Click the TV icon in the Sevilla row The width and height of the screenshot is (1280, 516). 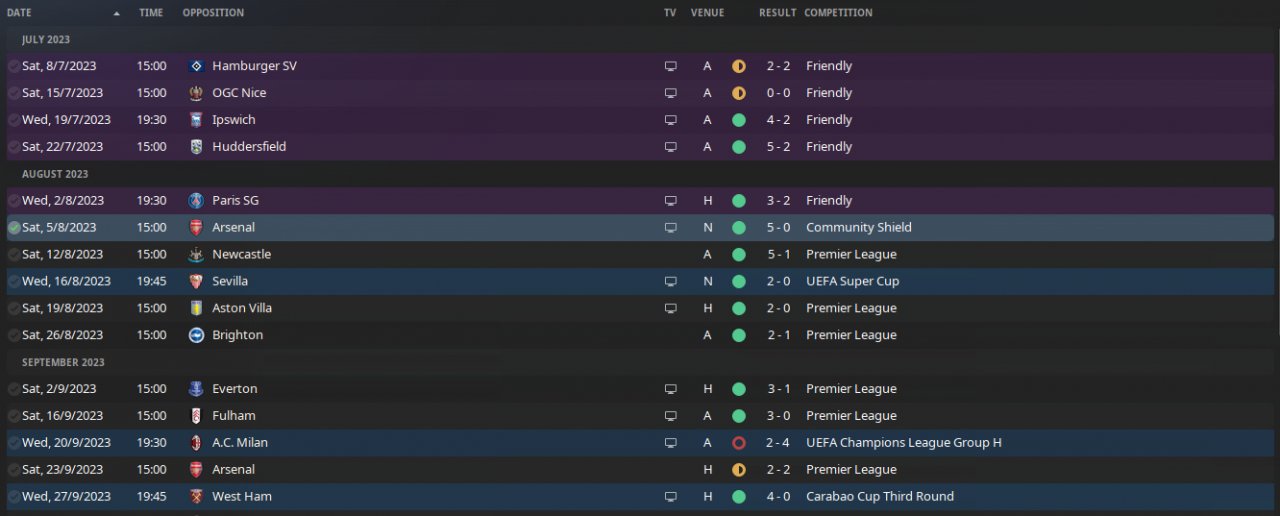coord(670,282)
